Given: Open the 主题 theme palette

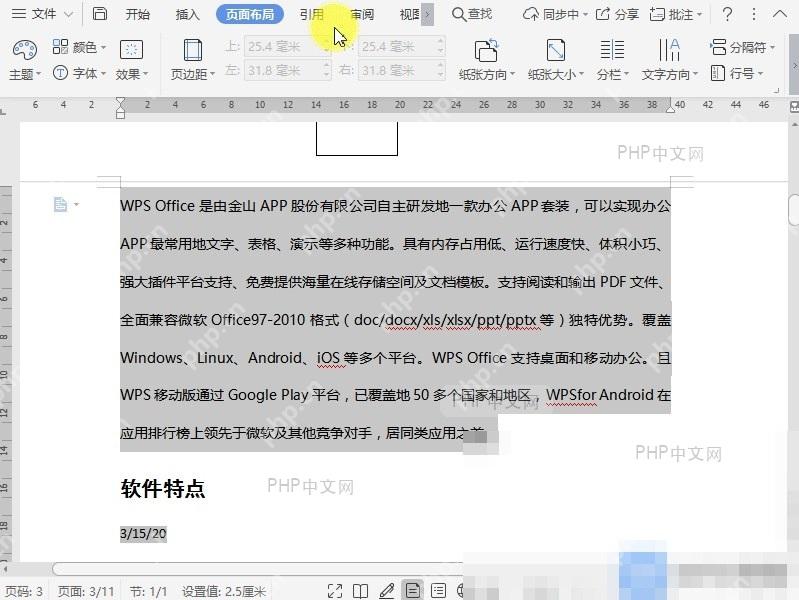Looking at the screenshot, I should pos(24,60).
